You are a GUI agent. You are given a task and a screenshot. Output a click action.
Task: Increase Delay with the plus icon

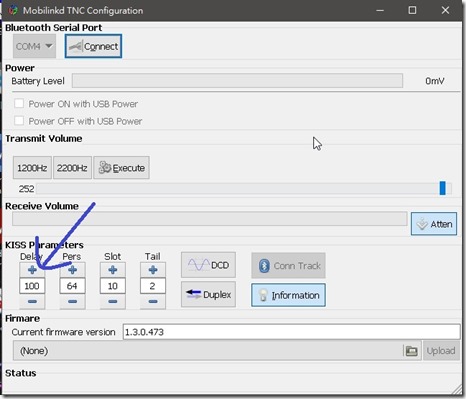click(x=32, y=270)
